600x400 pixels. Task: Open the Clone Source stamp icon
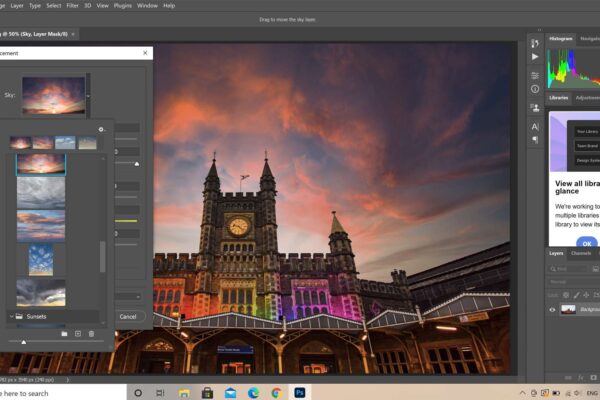pos(535,108)
